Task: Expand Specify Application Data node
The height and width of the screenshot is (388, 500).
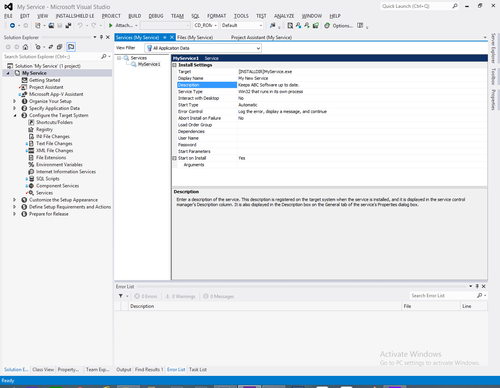Action: click(14, 108)
